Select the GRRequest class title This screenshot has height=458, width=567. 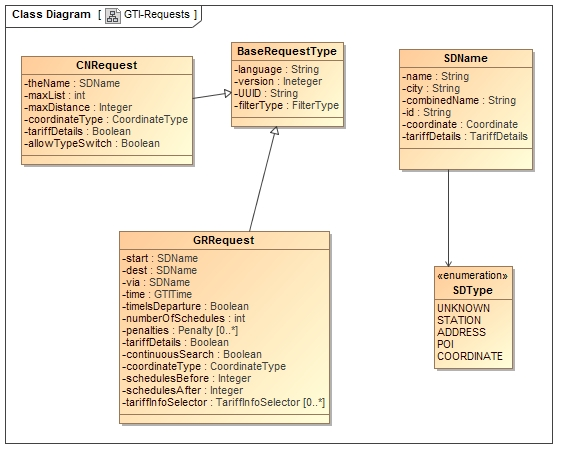(224, 240)
